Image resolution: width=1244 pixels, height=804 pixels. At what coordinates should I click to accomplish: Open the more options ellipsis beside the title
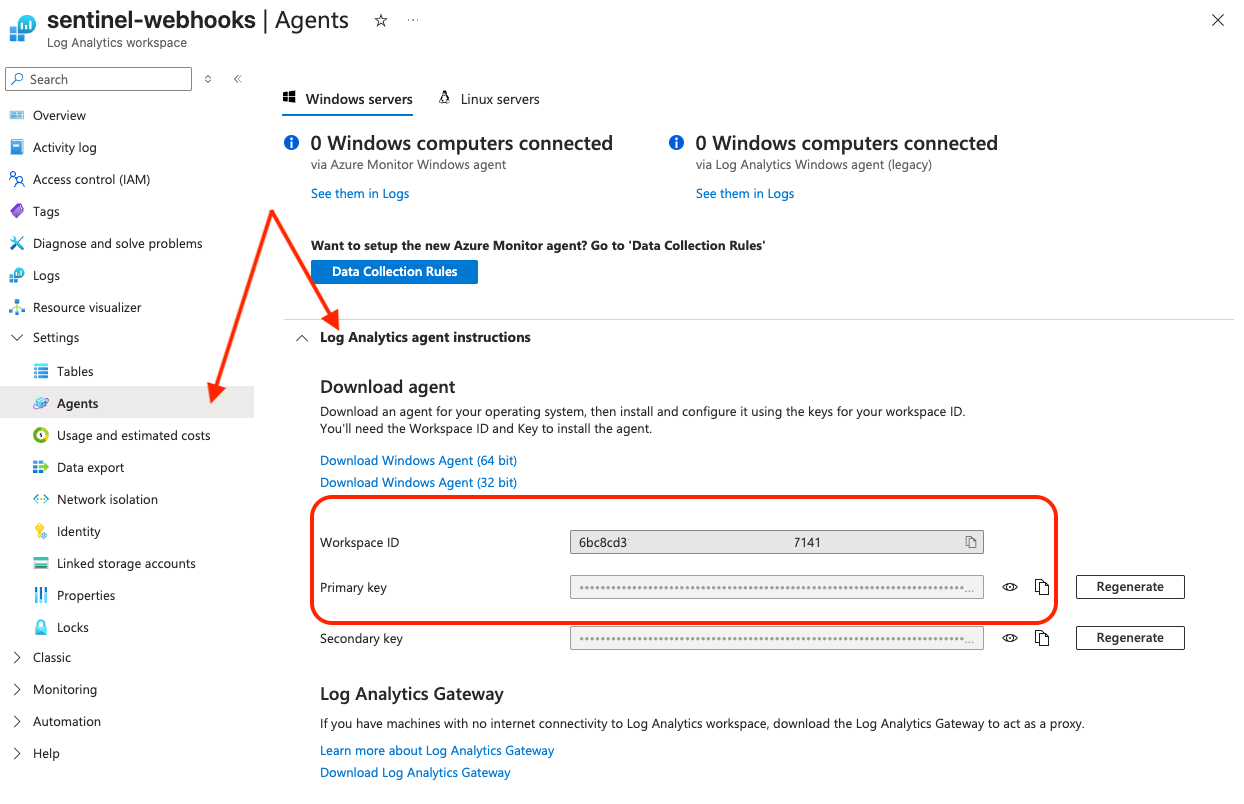tap(413, 21)
